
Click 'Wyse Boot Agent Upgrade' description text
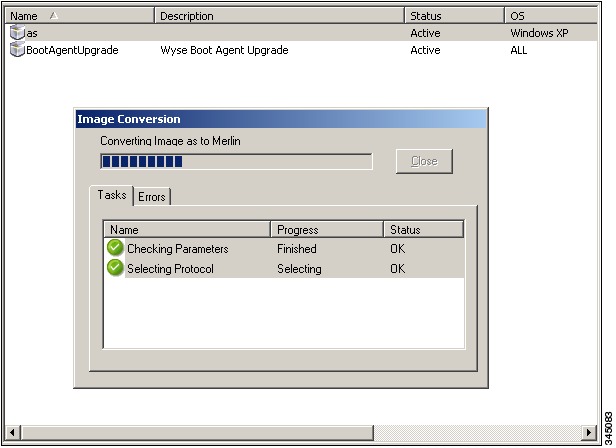[224, 50]
